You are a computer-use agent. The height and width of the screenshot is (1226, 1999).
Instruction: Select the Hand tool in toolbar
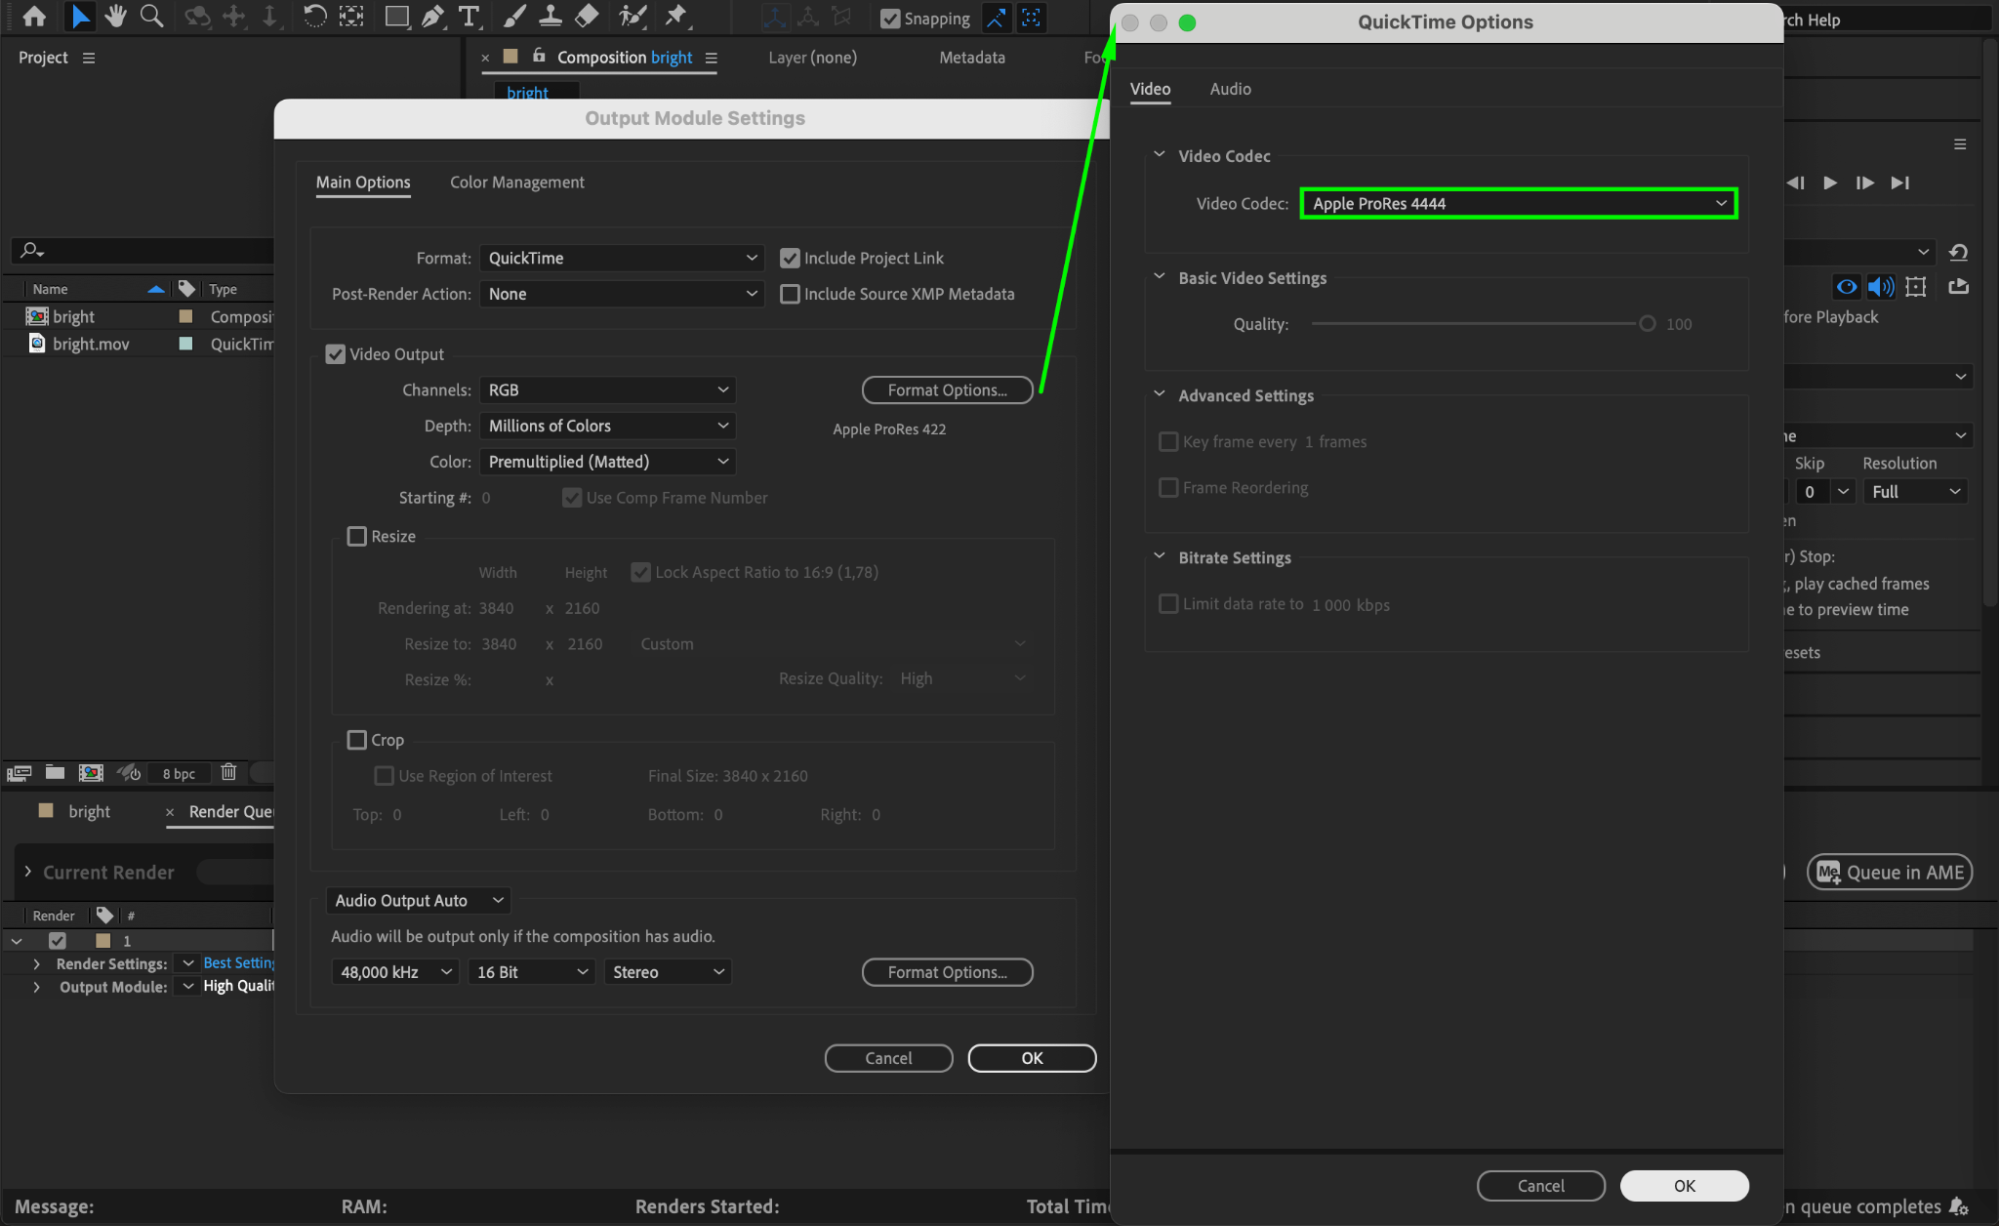click(x=116, y=16)
